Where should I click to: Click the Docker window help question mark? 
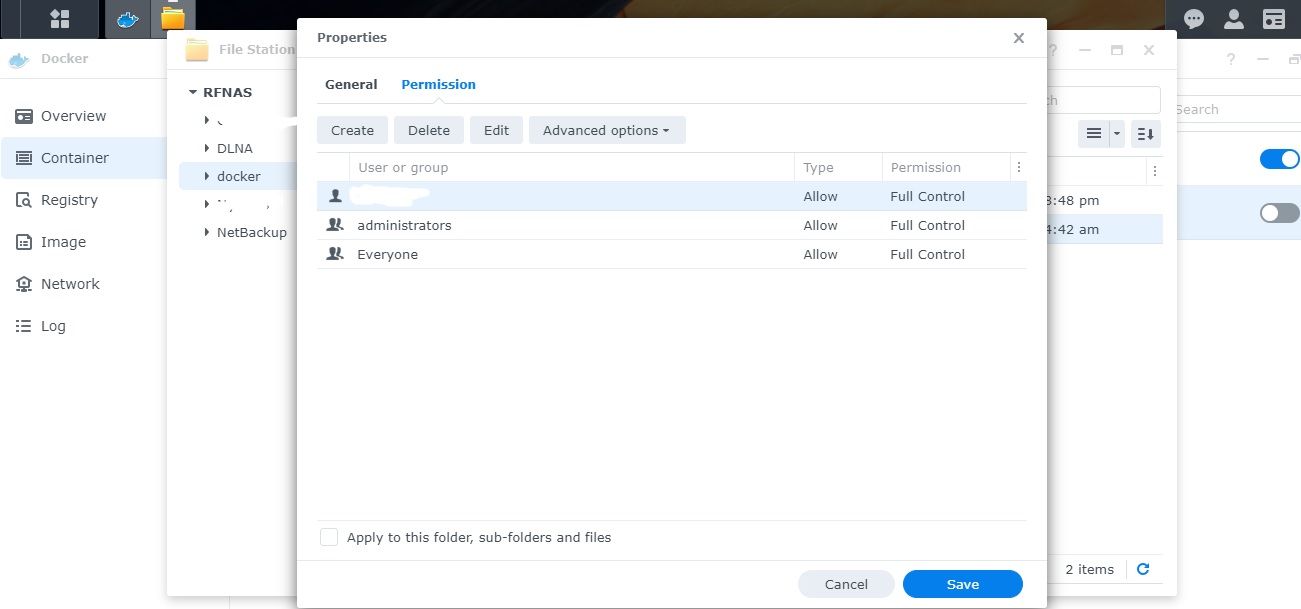point(1231,59)
